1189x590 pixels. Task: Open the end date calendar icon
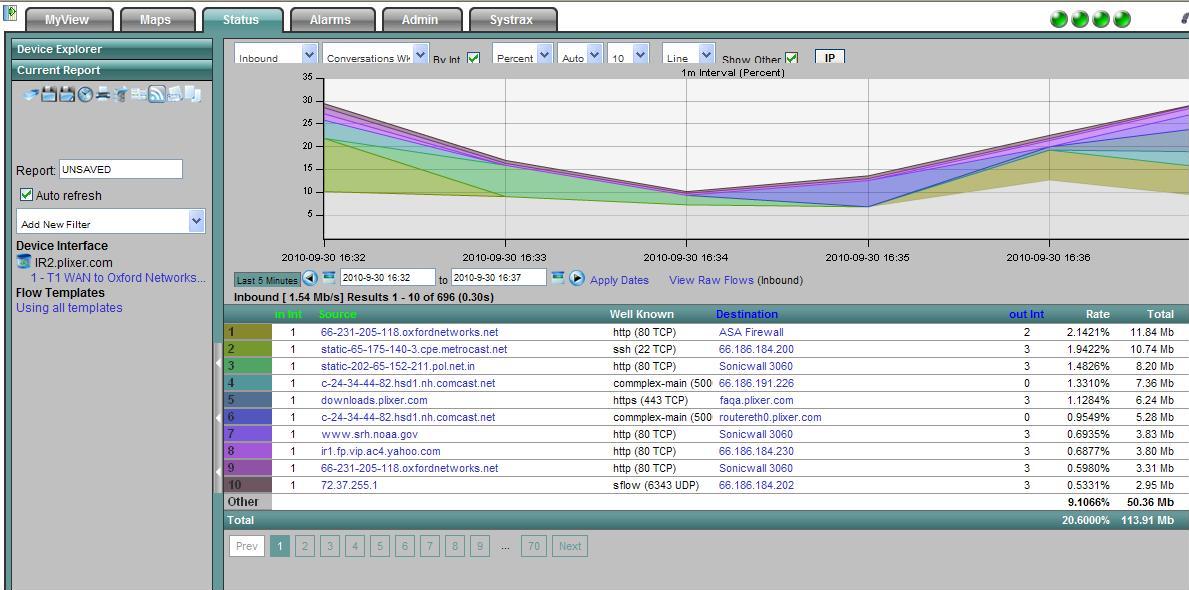click(x=558, y=277)
